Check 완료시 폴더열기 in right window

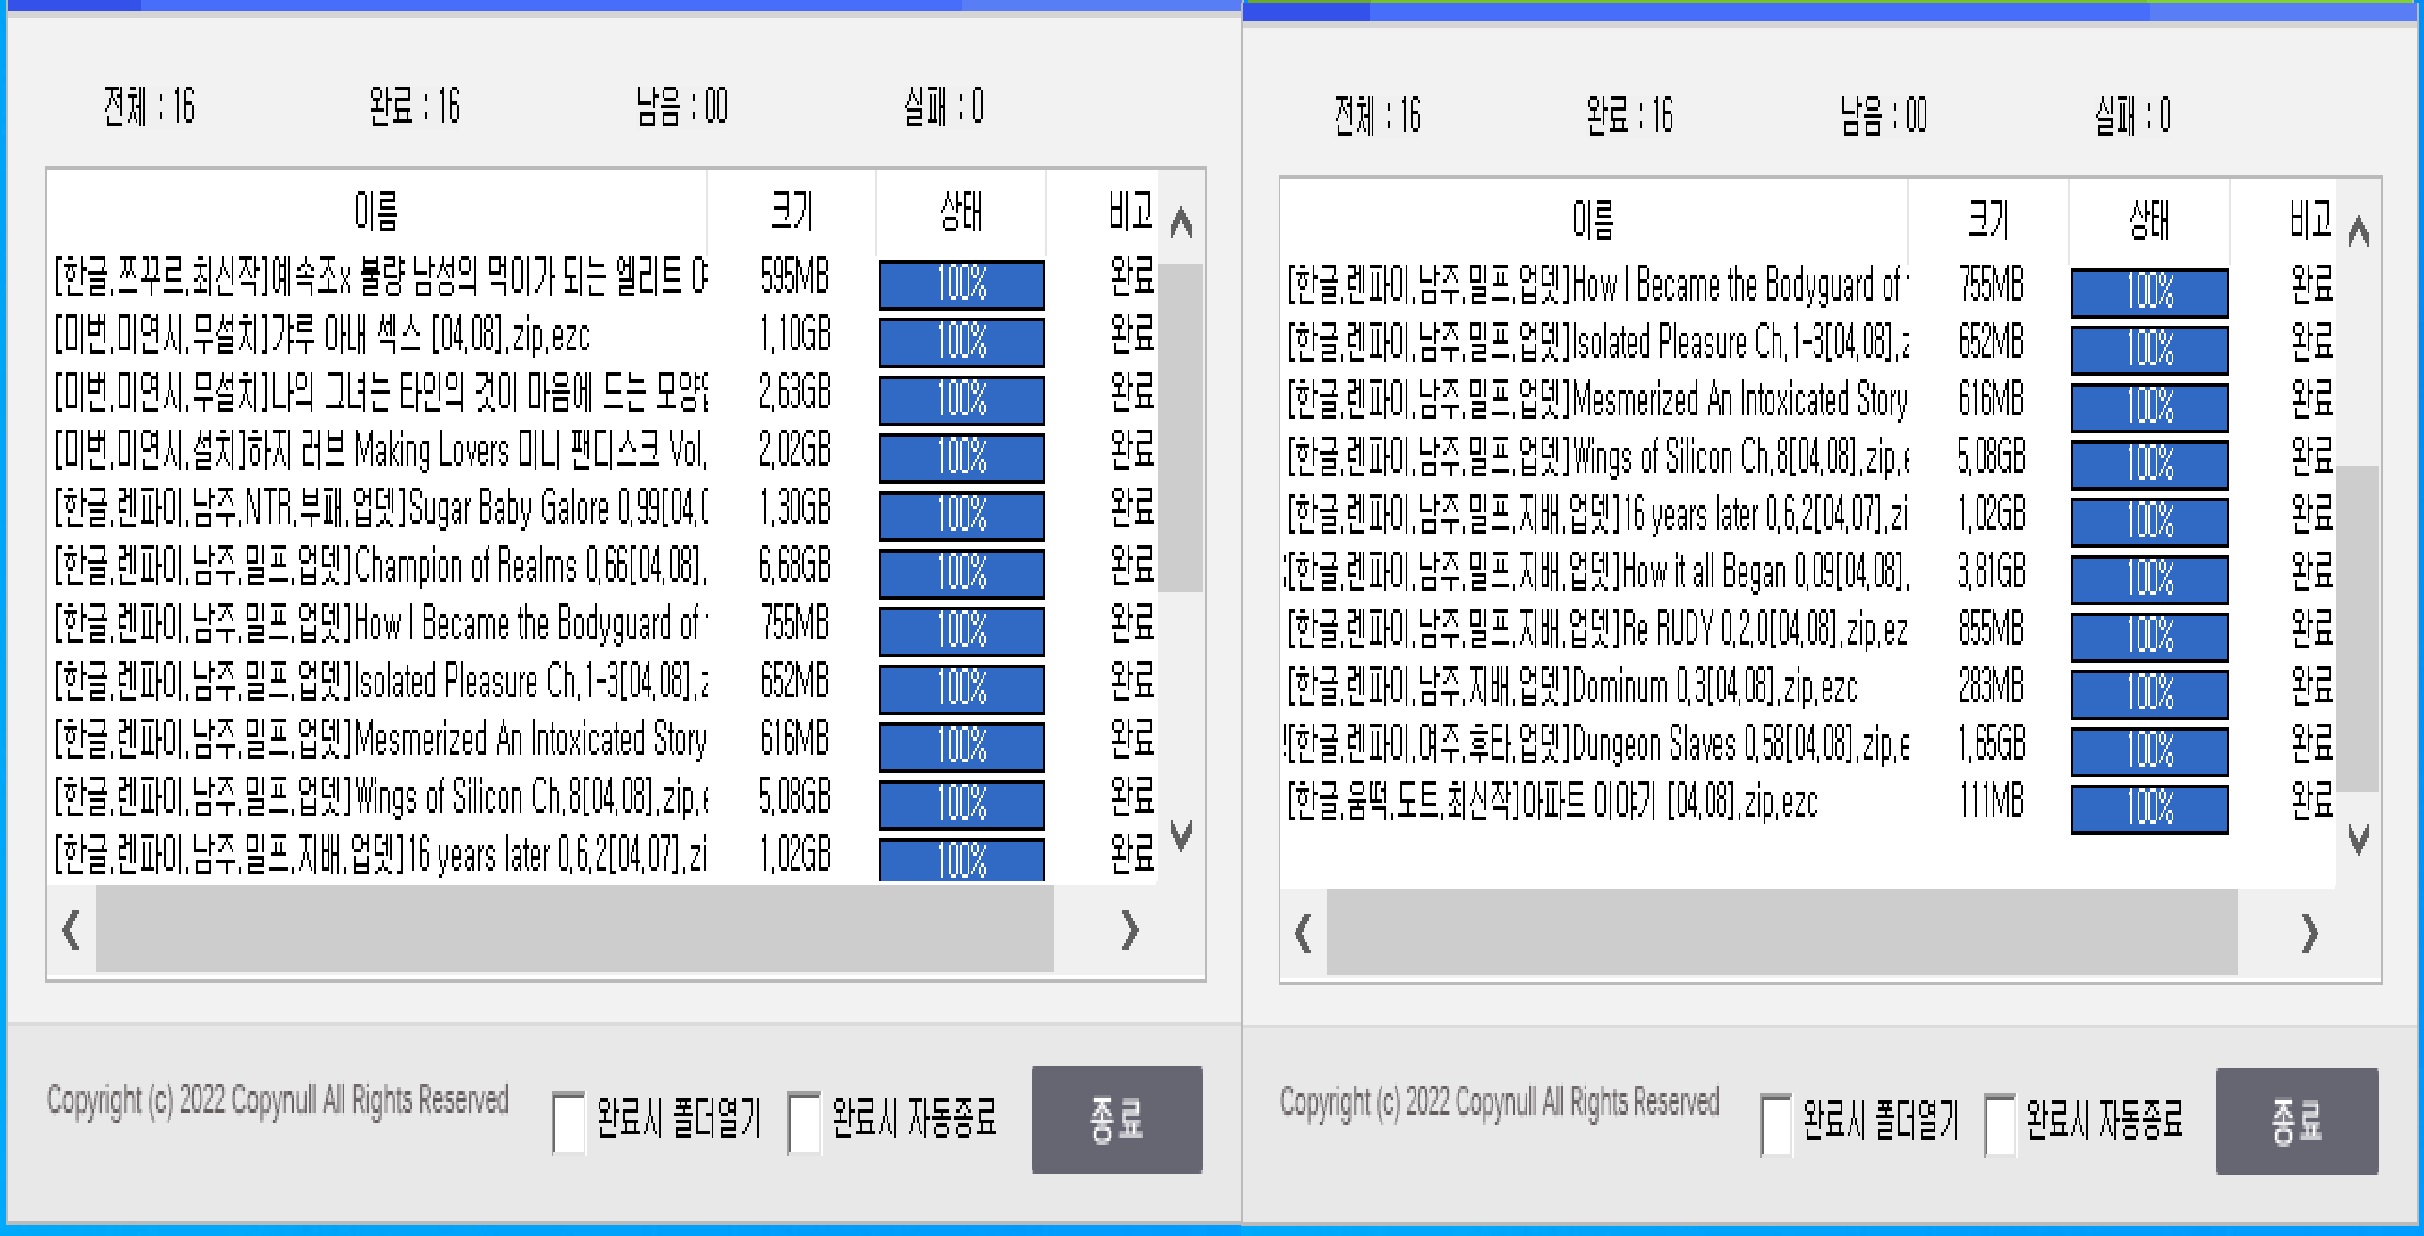click(1775, 1122)
